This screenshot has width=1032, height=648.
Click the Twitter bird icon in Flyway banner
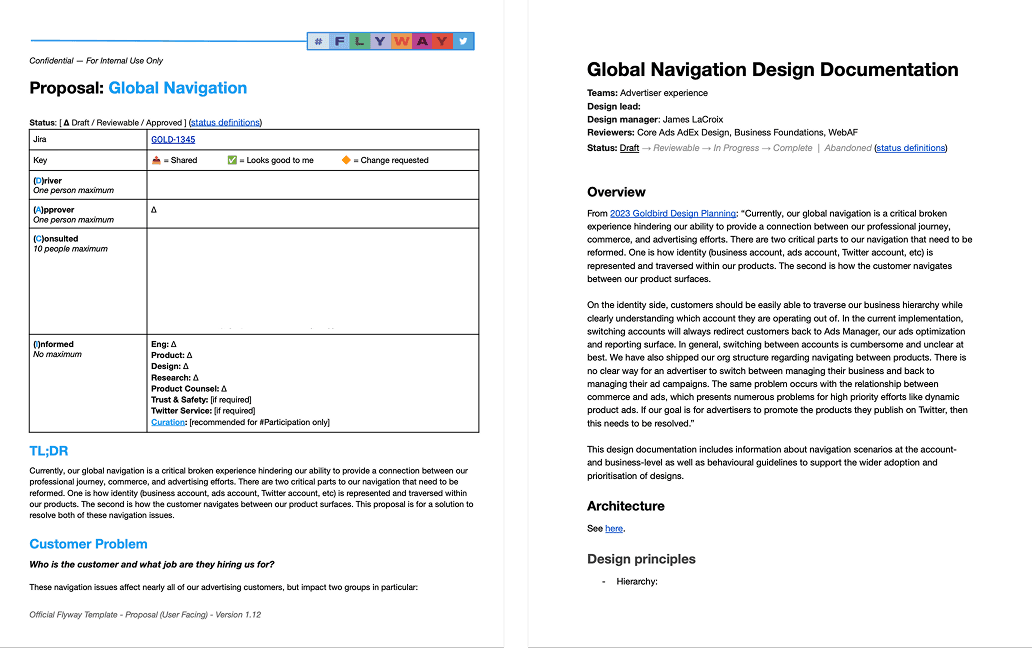463,41
